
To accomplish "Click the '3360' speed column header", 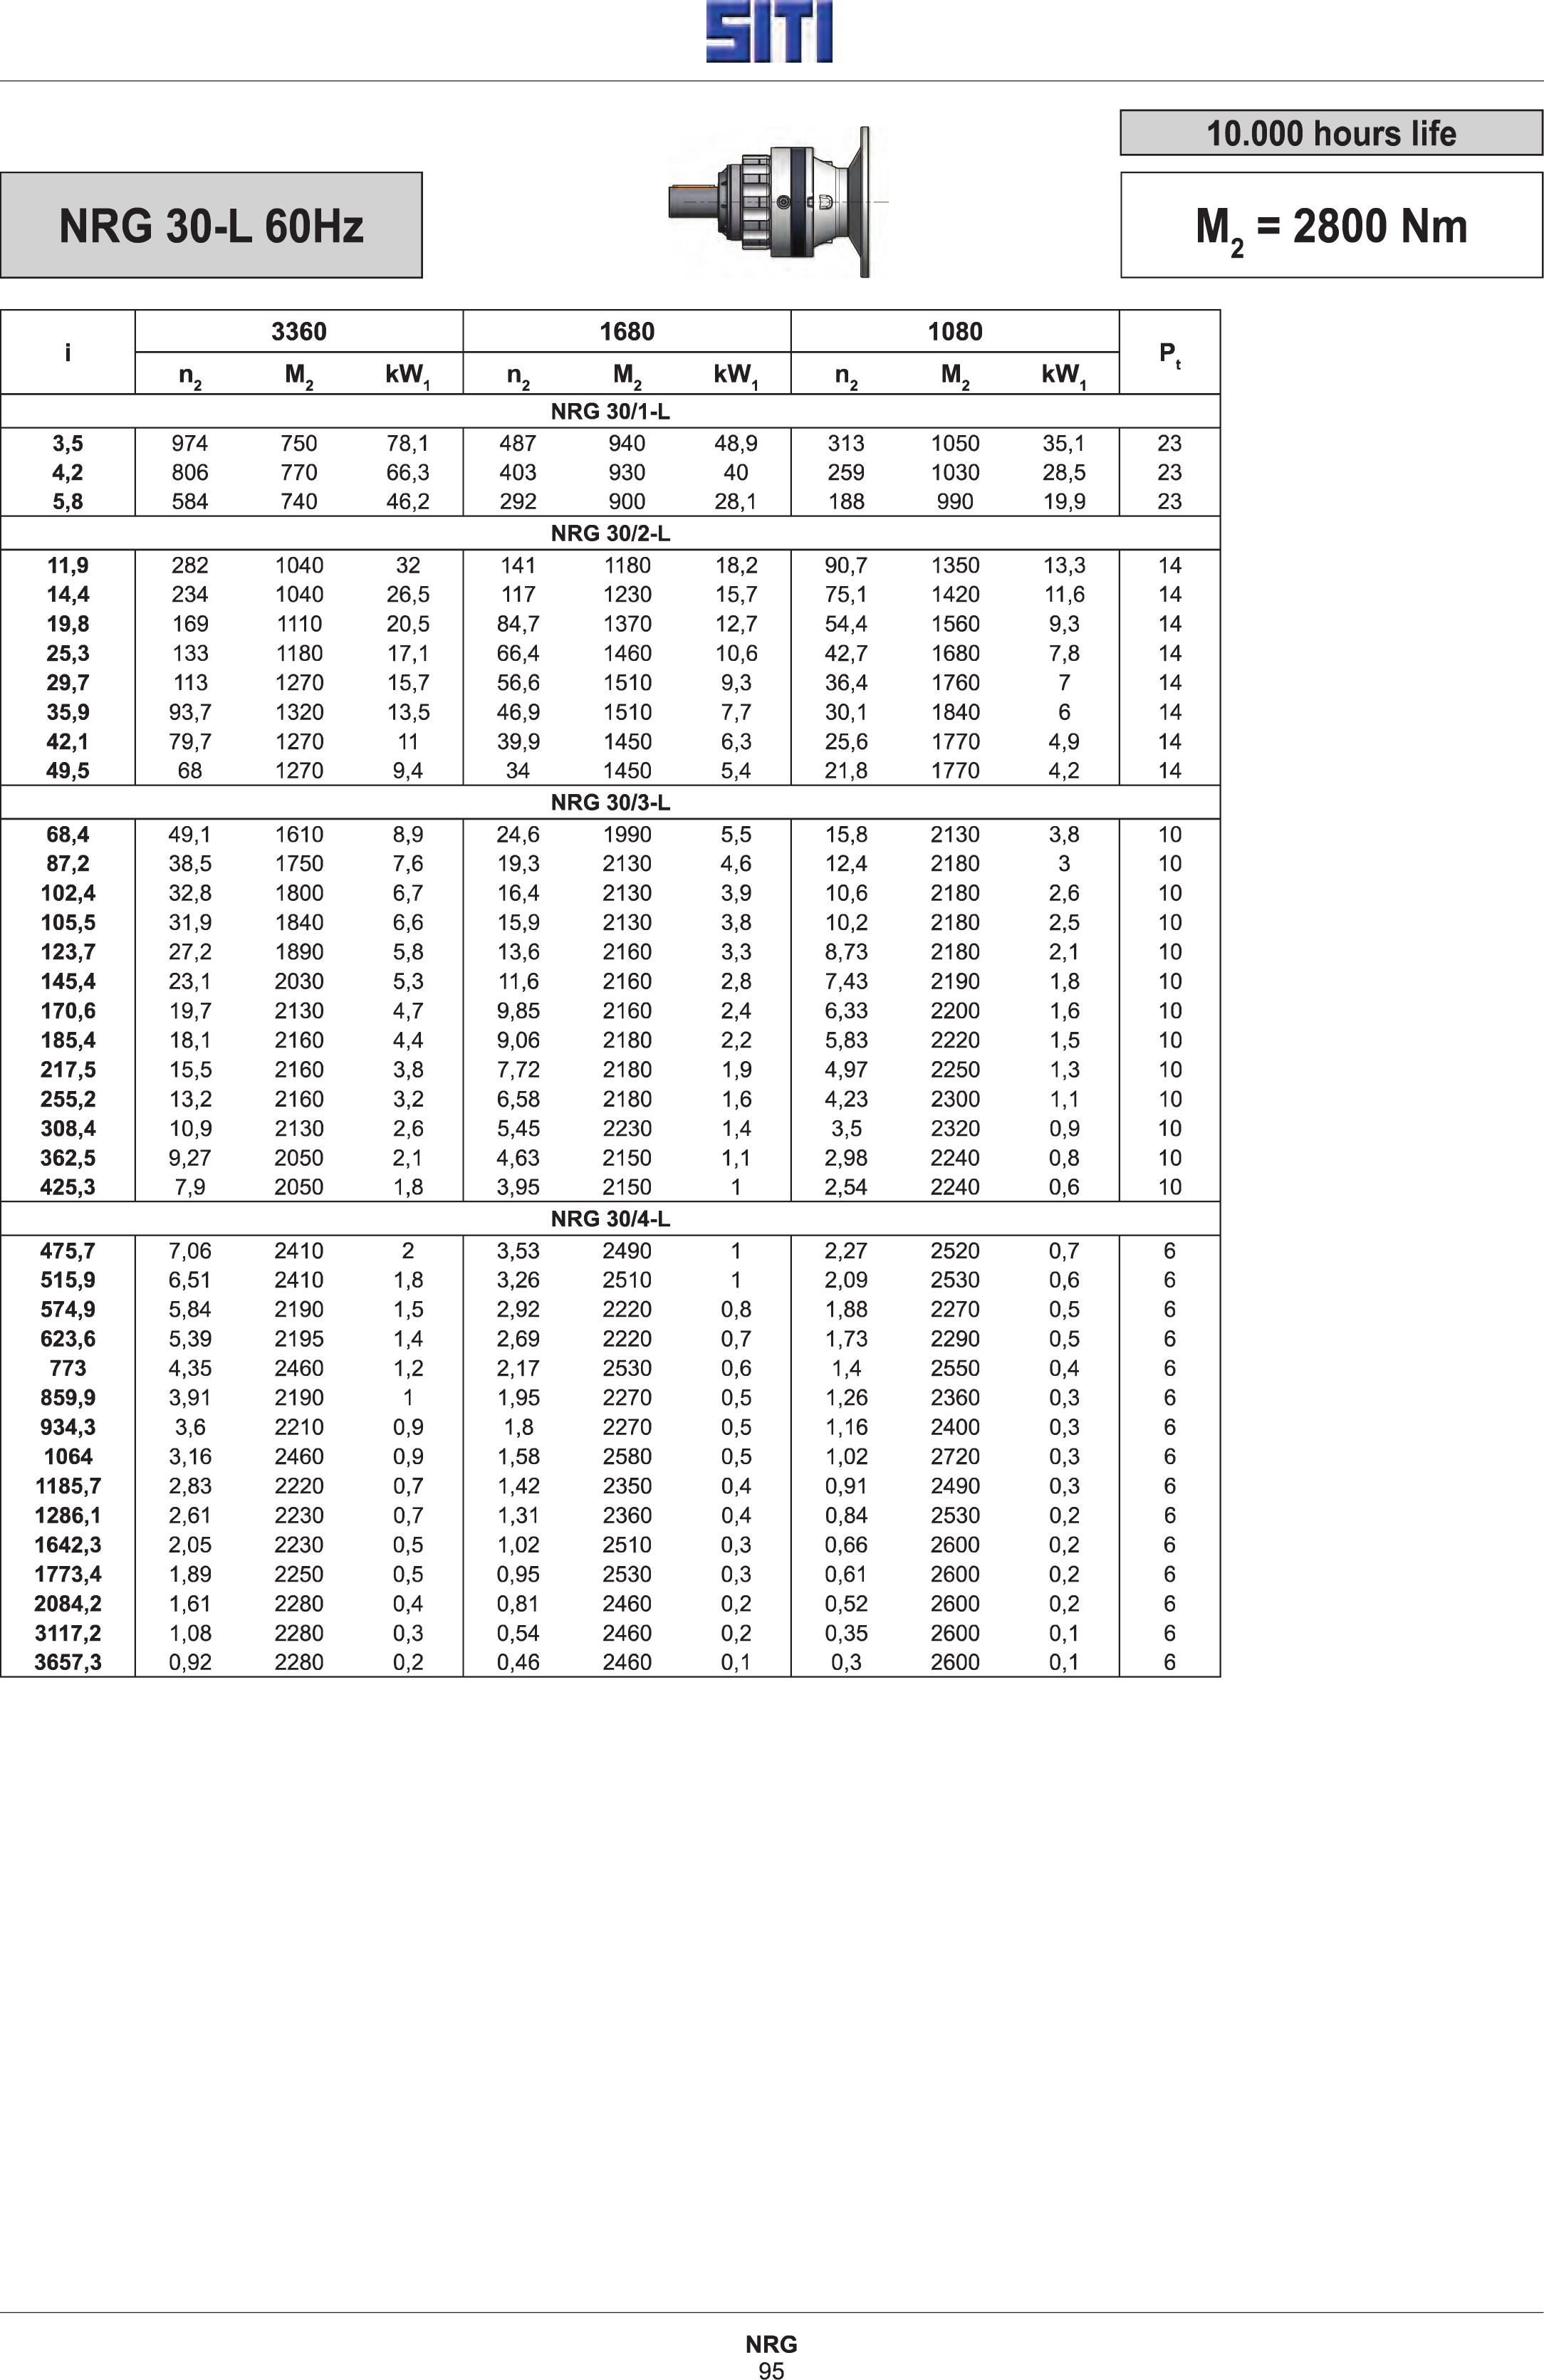I will point(299,332).
